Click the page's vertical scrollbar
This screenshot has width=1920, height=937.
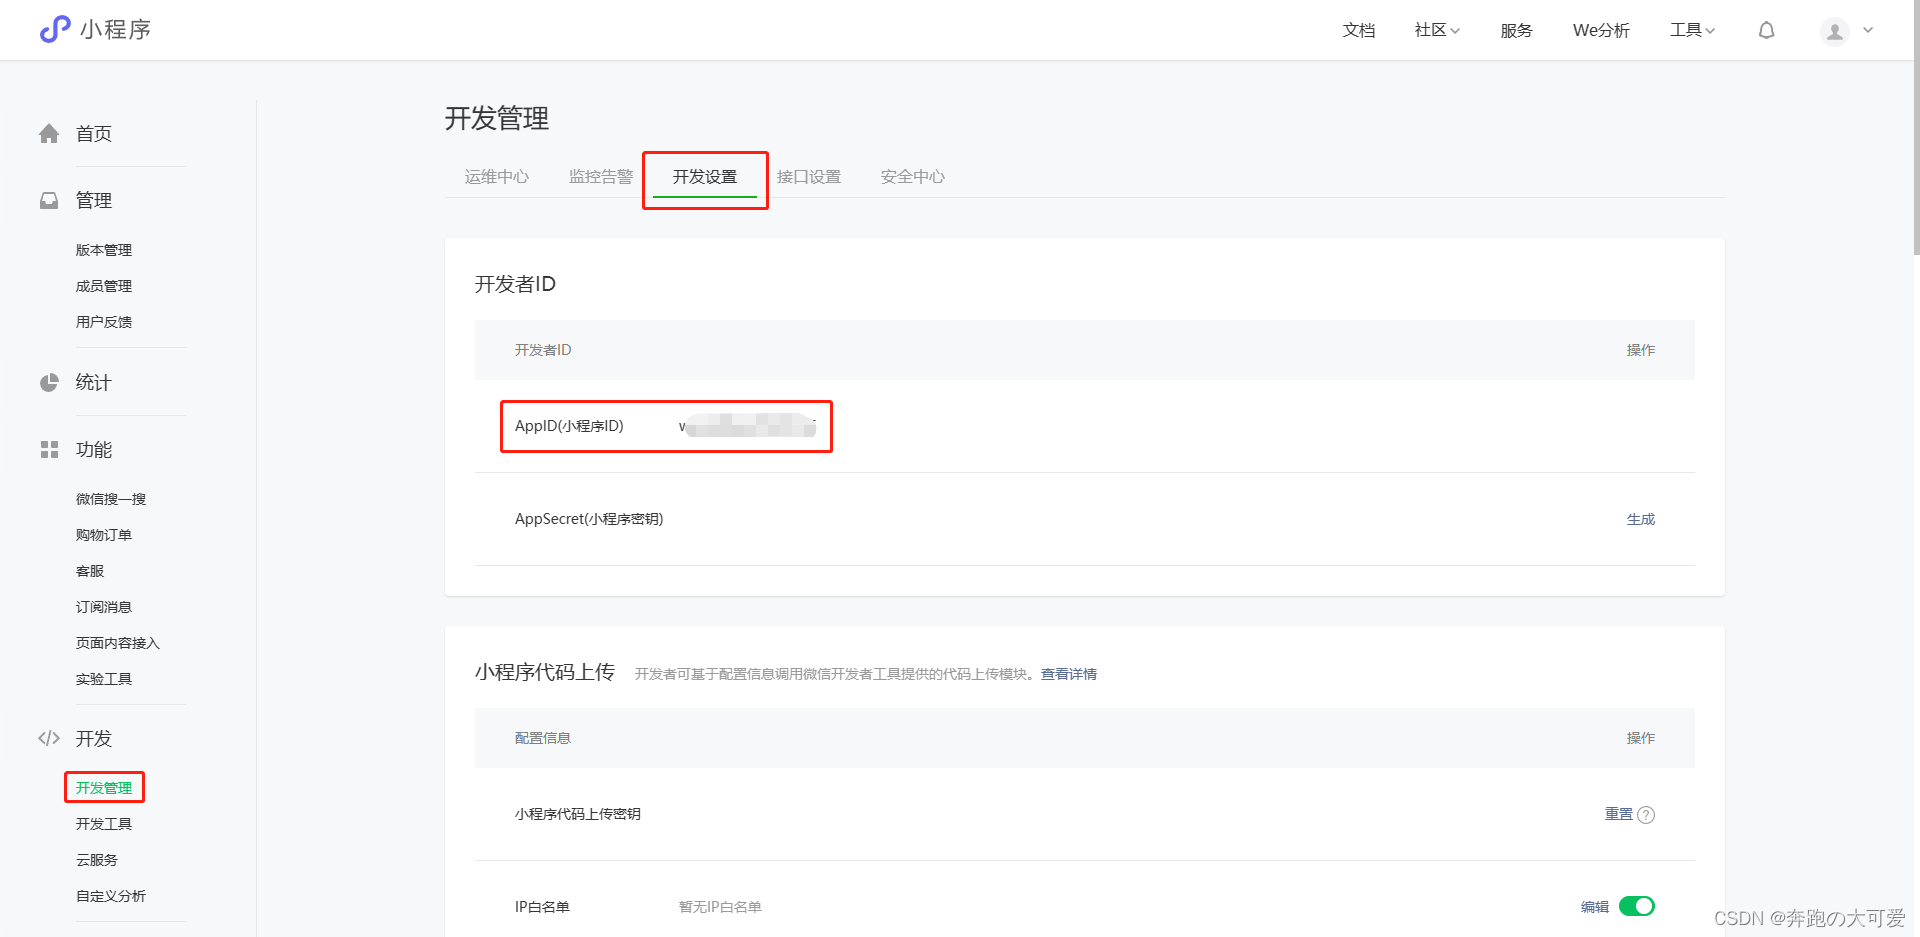coord(1916,130)
